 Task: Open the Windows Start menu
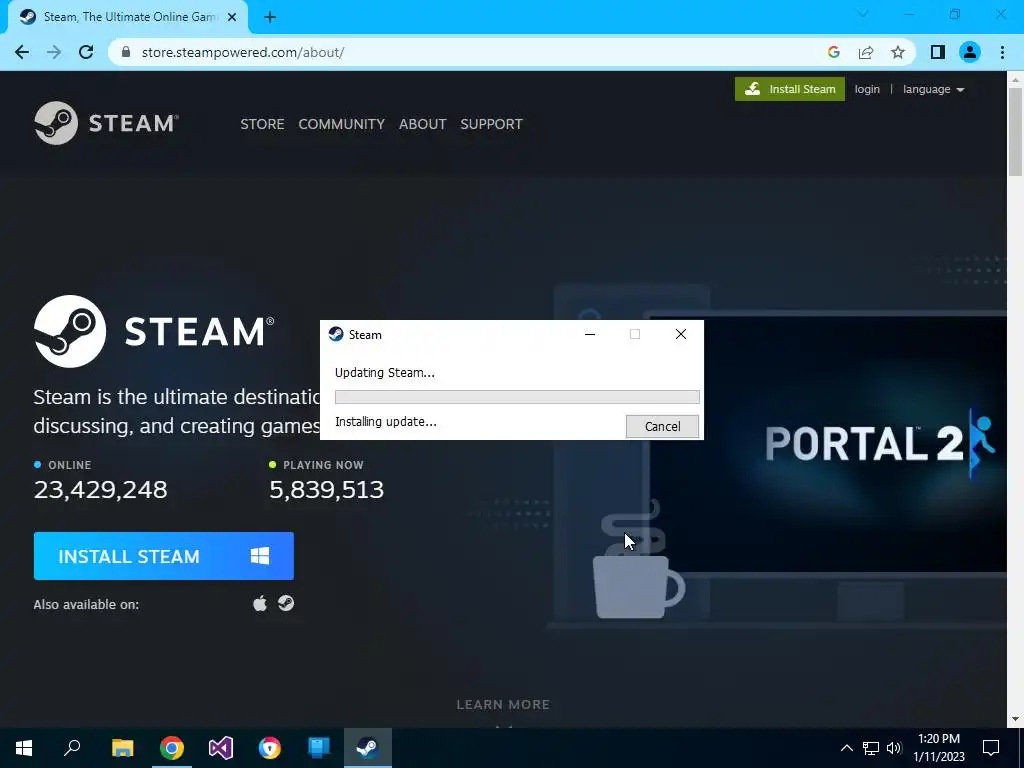24,748
